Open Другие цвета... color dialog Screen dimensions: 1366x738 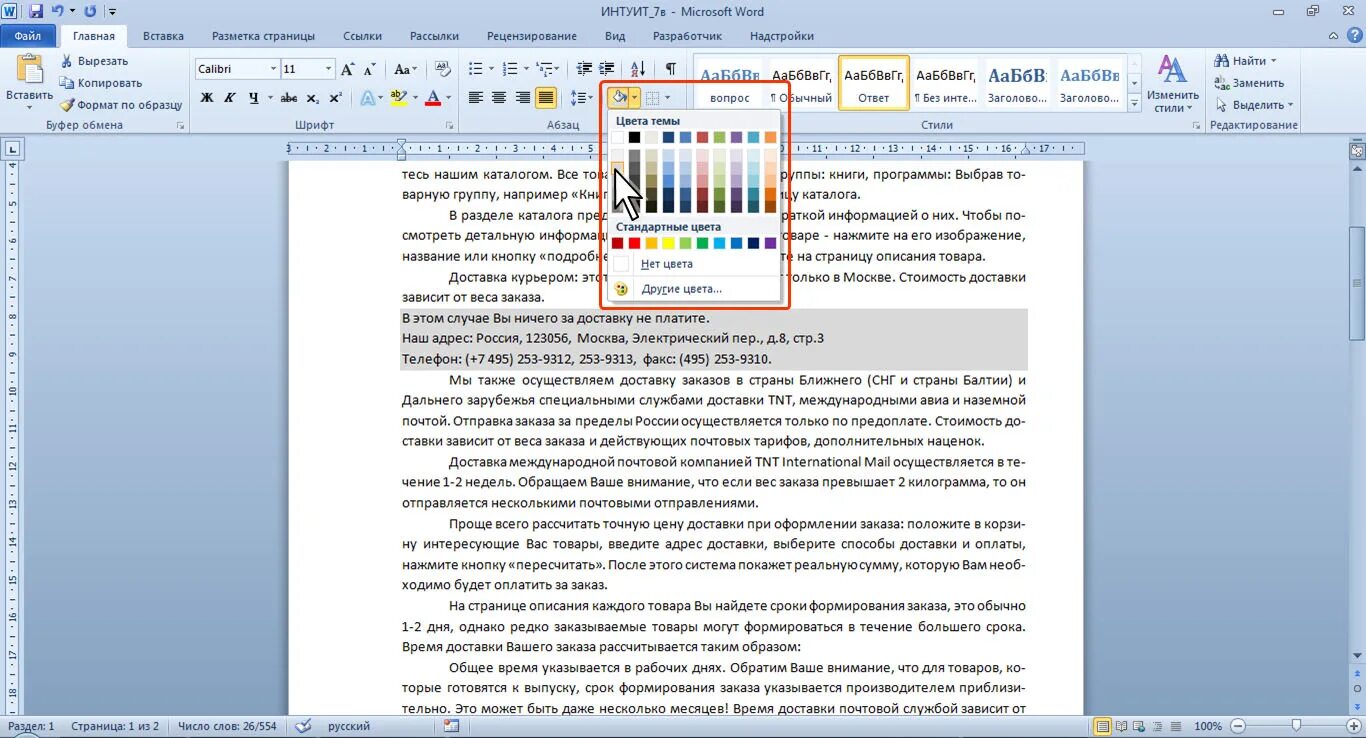[693, 289]
